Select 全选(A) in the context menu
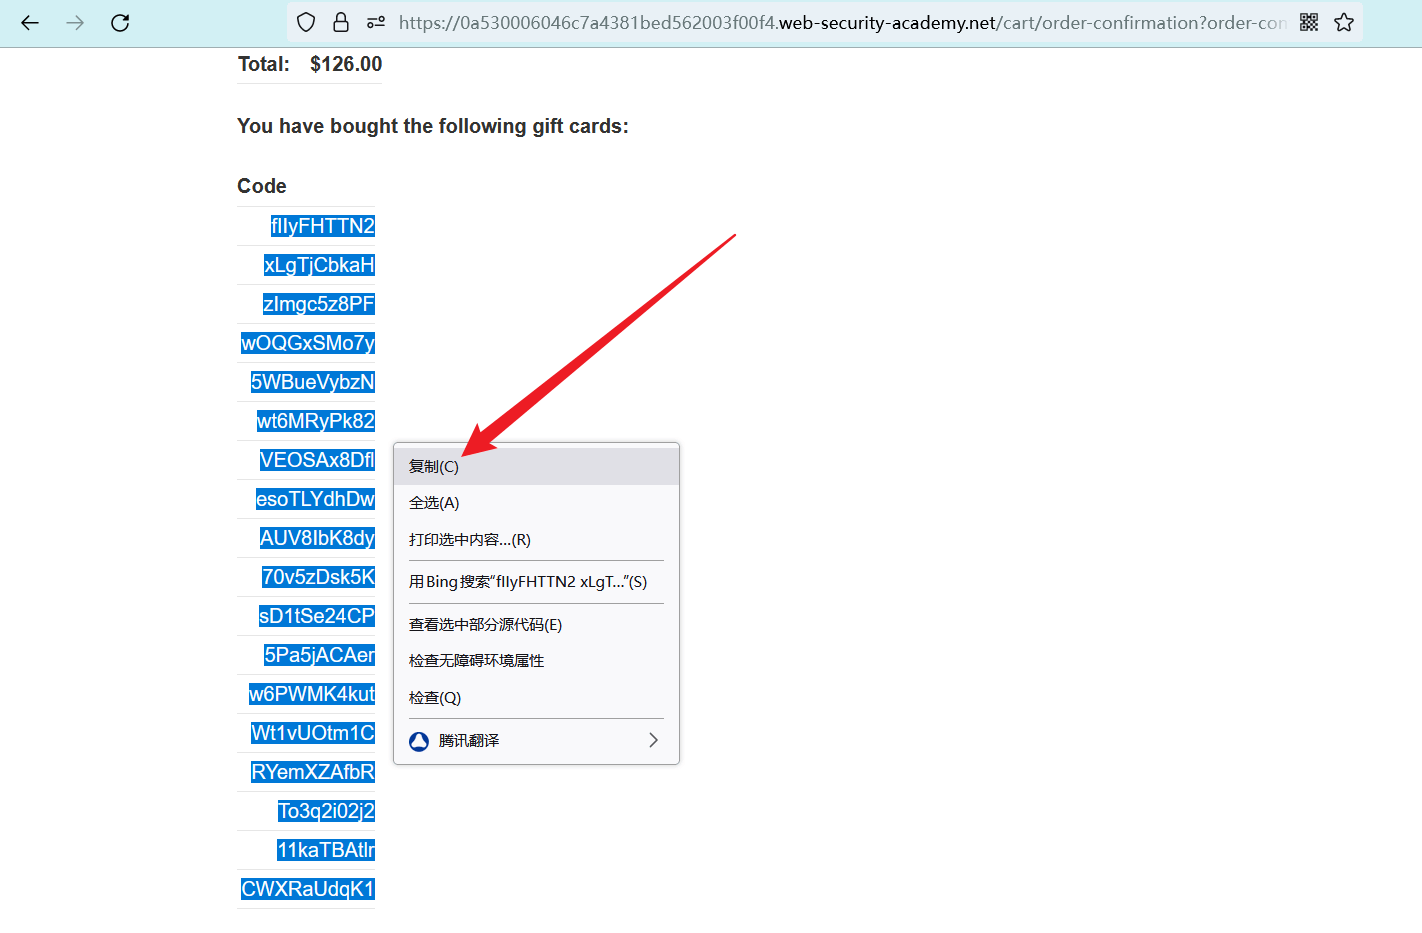The image size is (1422, 933). [x=434, y=503]
